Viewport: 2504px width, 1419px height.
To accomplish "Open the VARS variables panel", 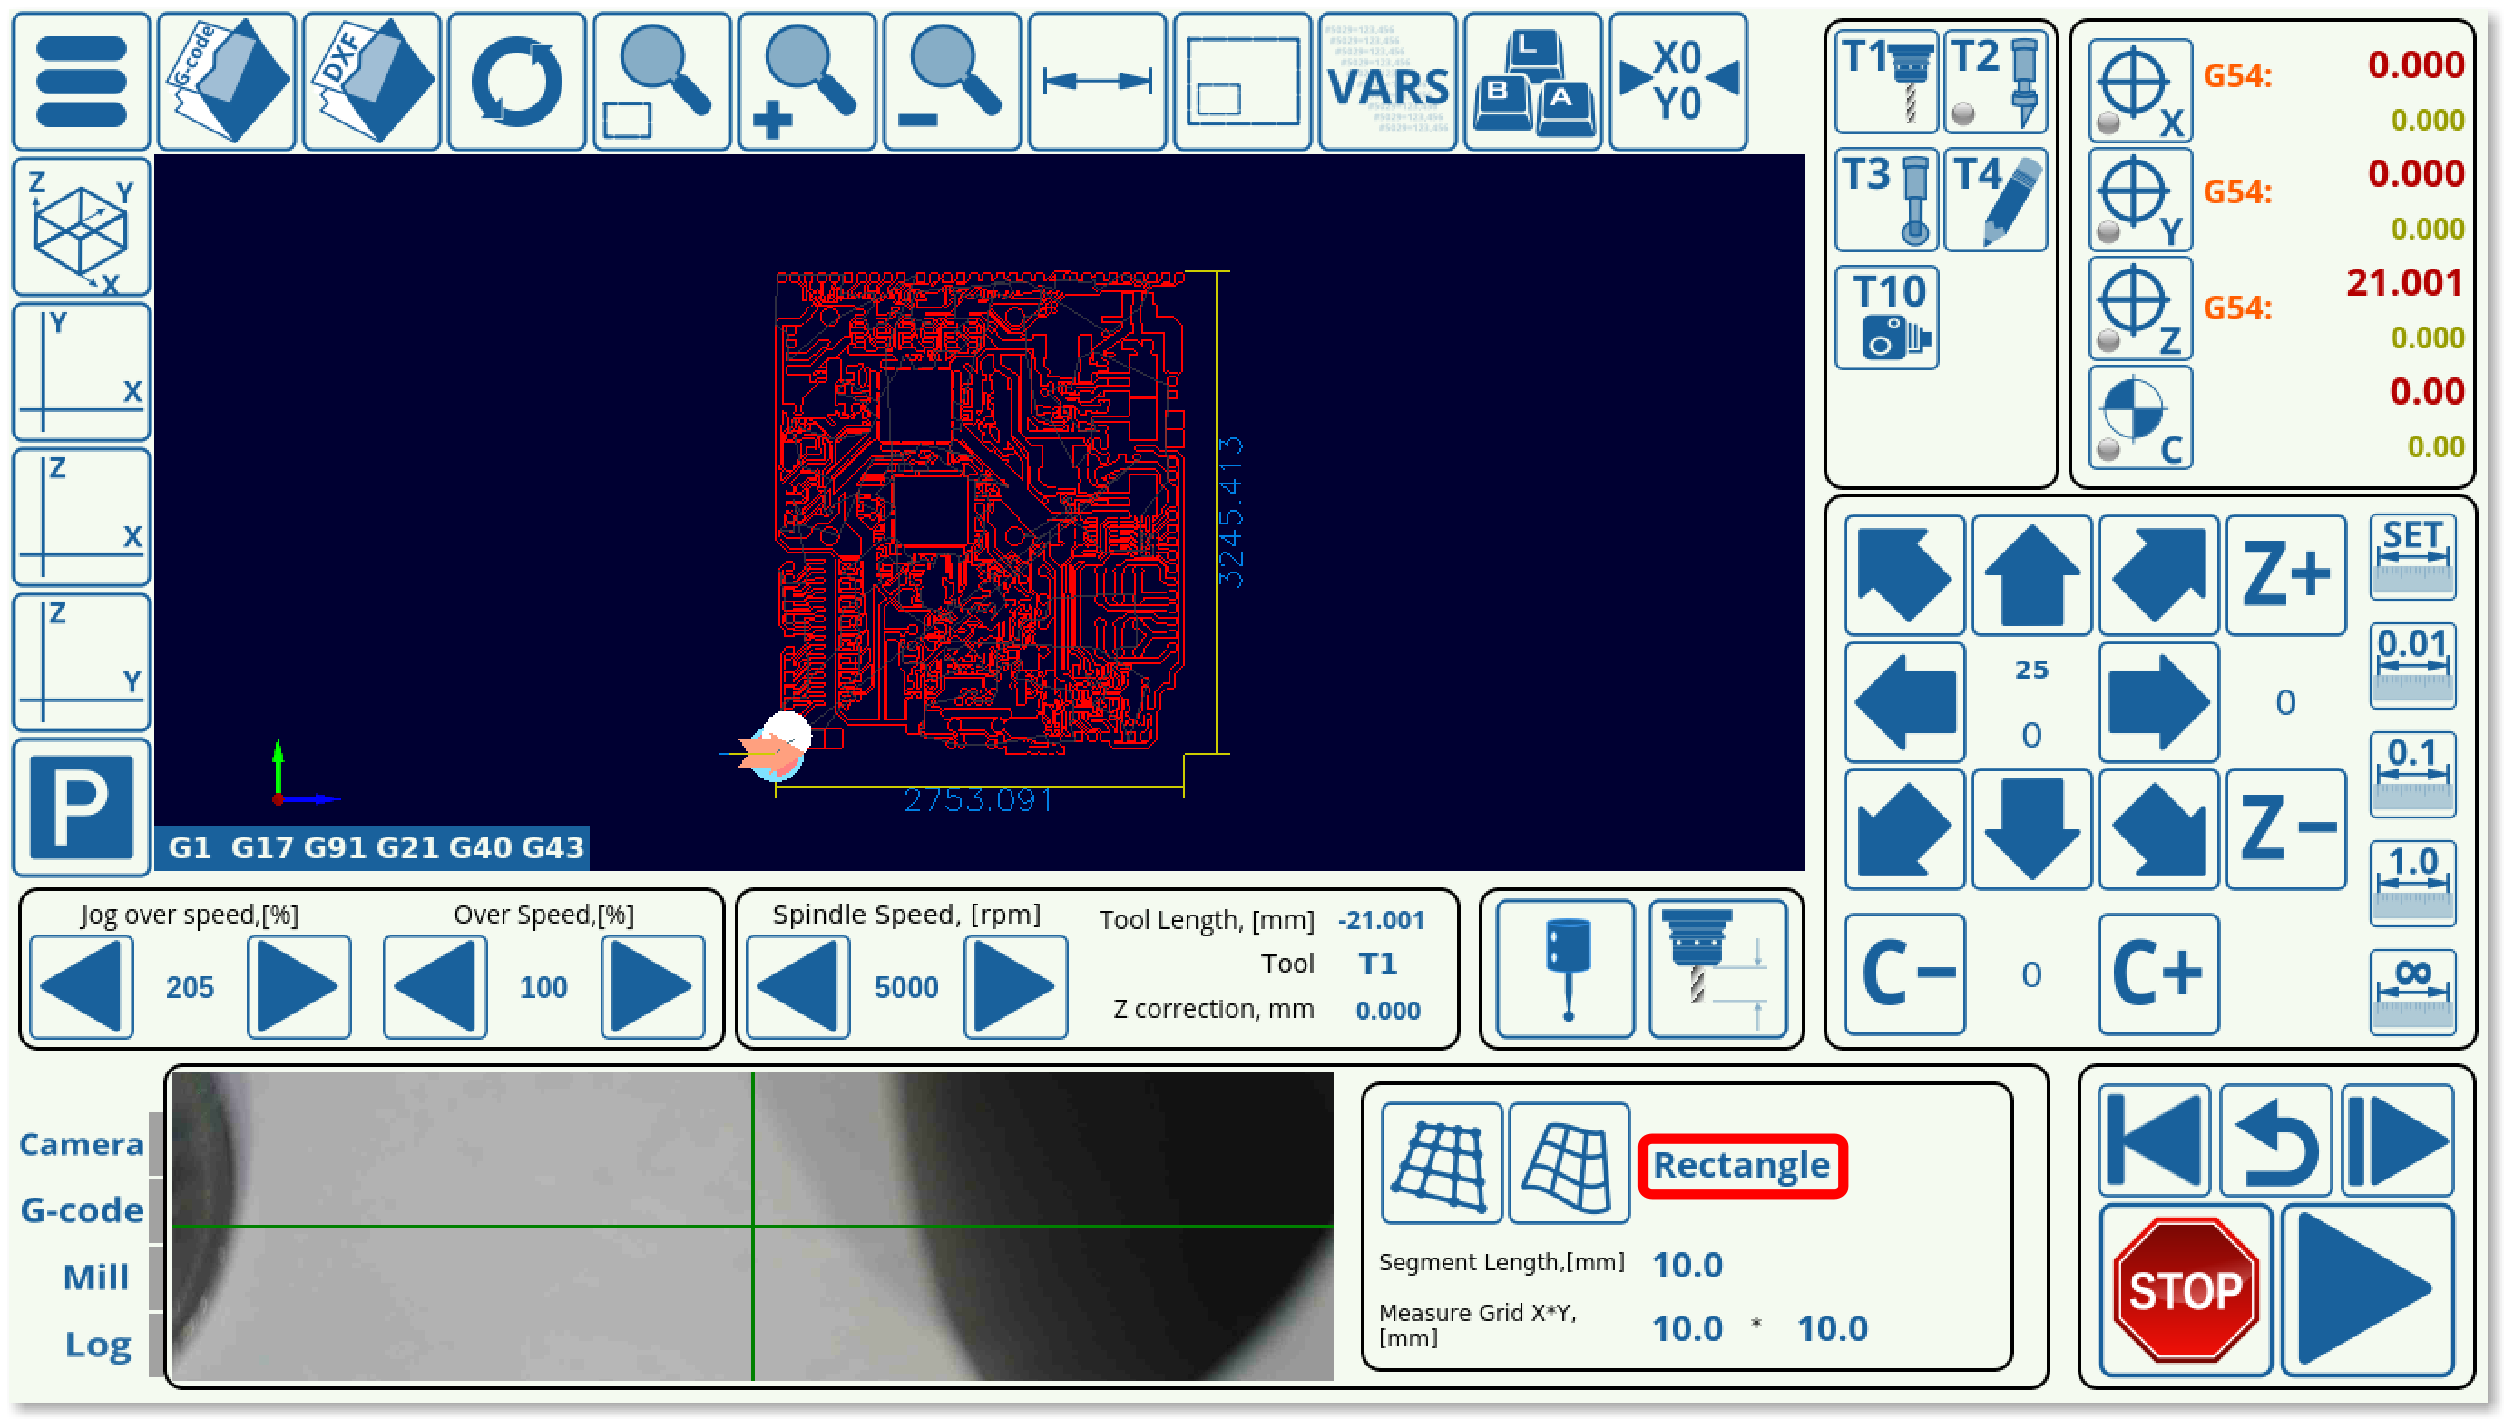I will 1387,82.
